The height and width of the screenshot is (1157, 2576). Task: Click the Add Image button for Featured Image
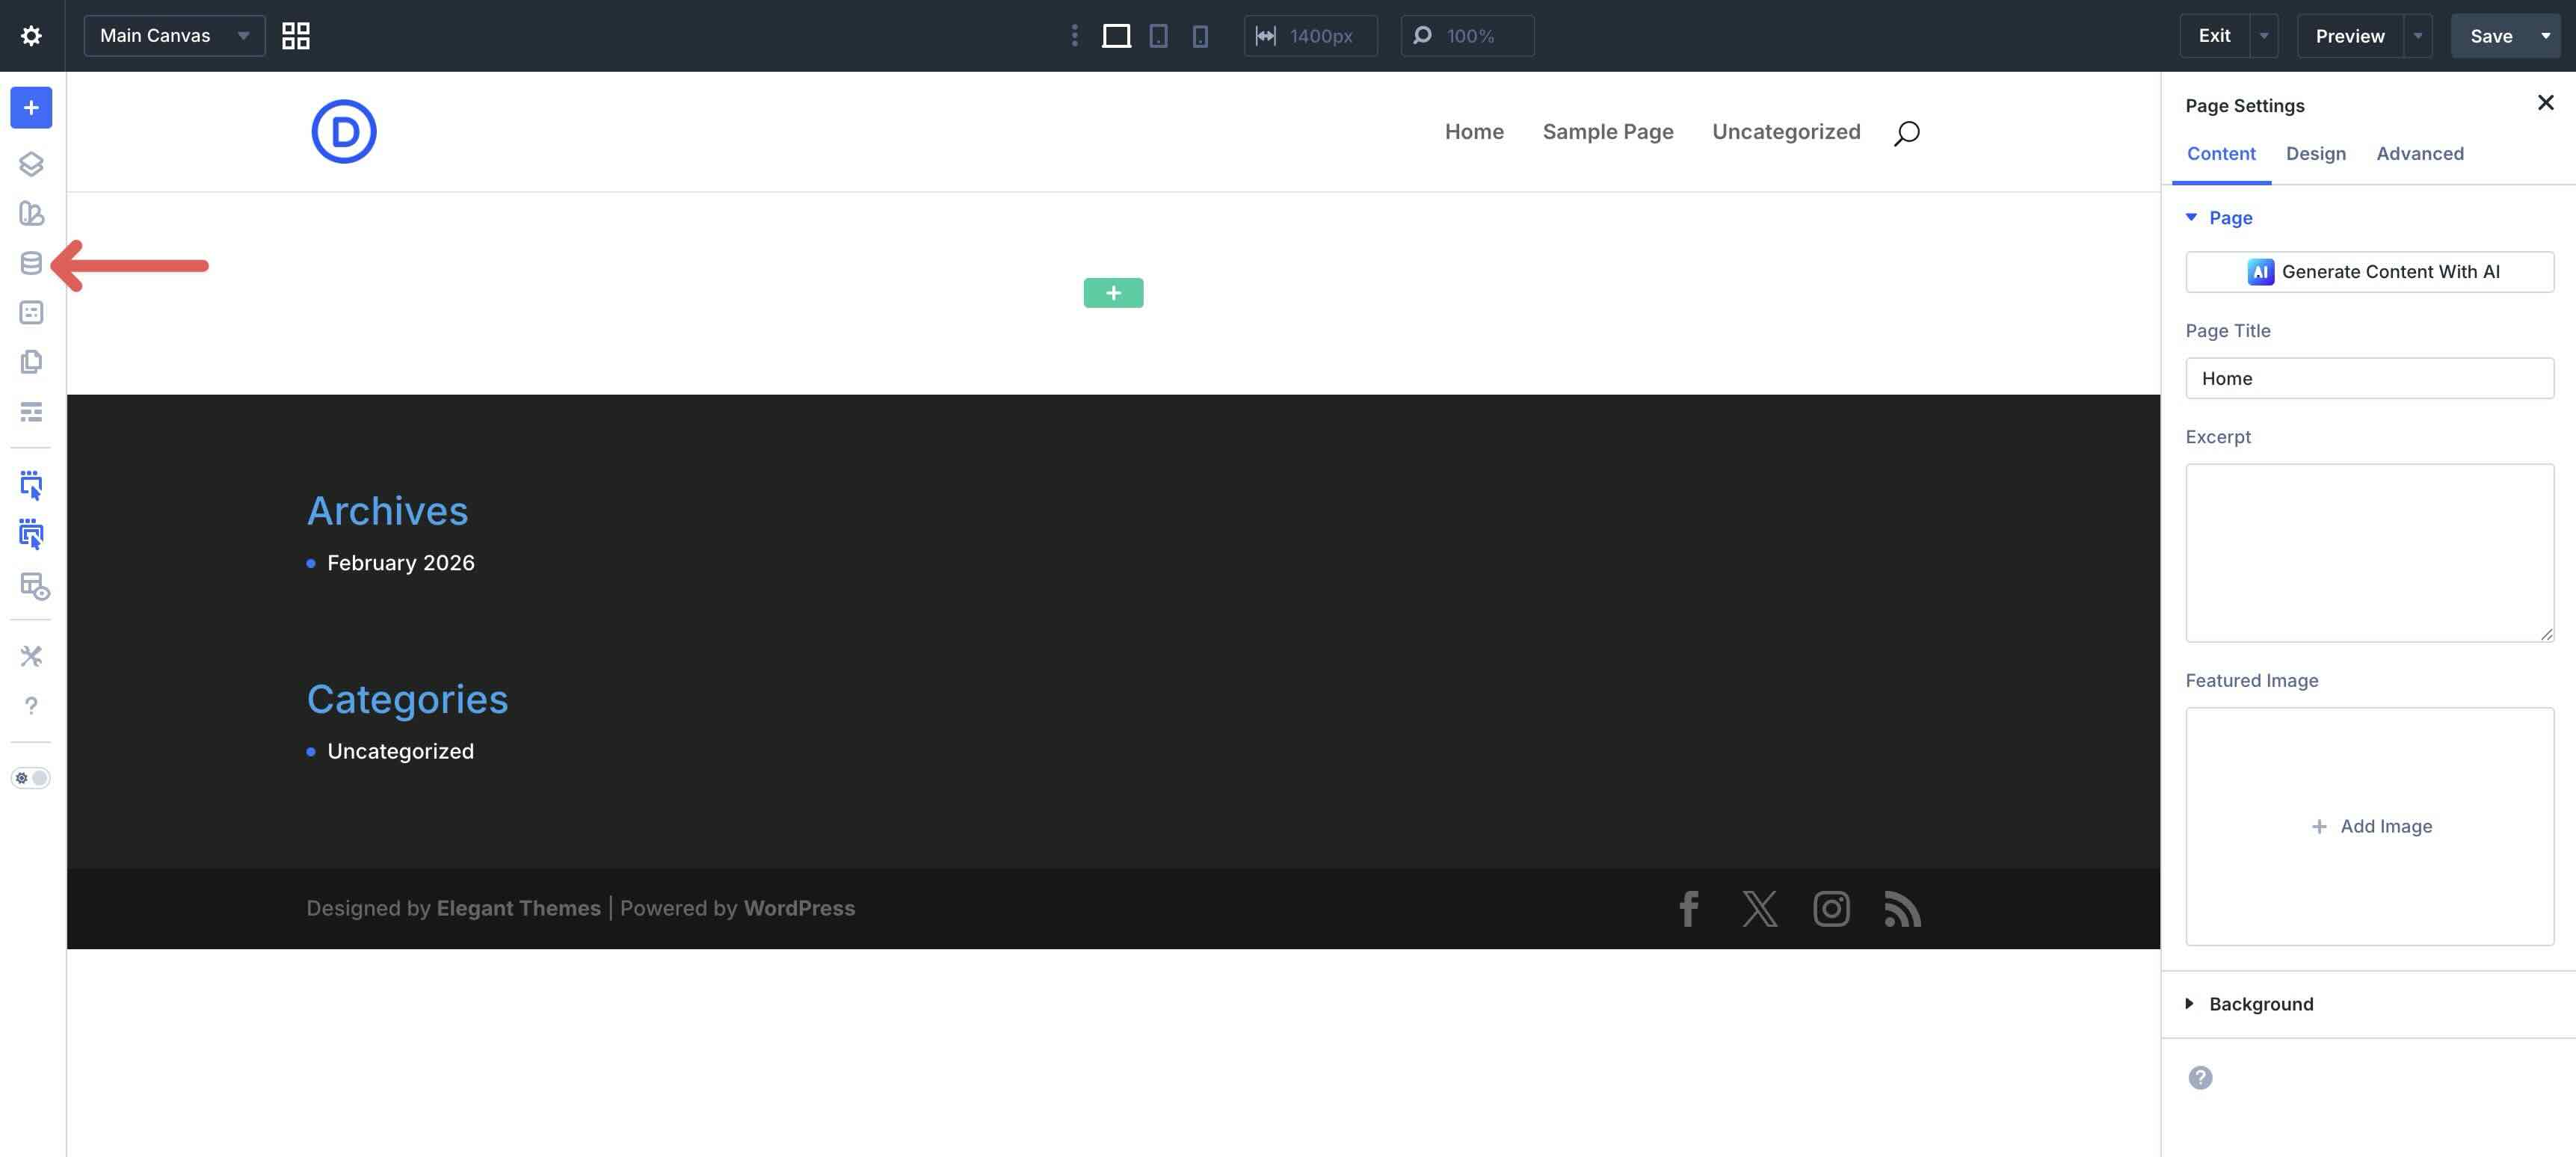(2371, 826)
